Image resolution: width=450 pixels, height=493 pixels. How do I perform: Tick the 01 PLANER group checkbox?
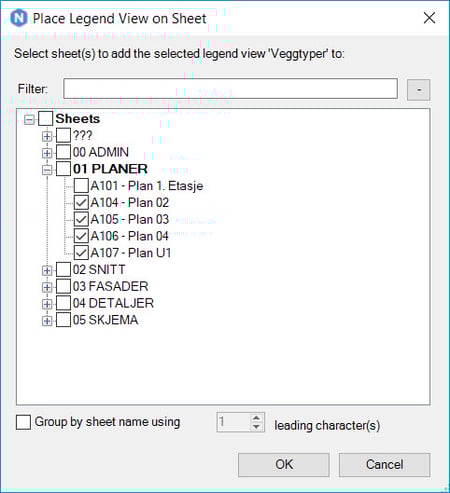point(63,169)
